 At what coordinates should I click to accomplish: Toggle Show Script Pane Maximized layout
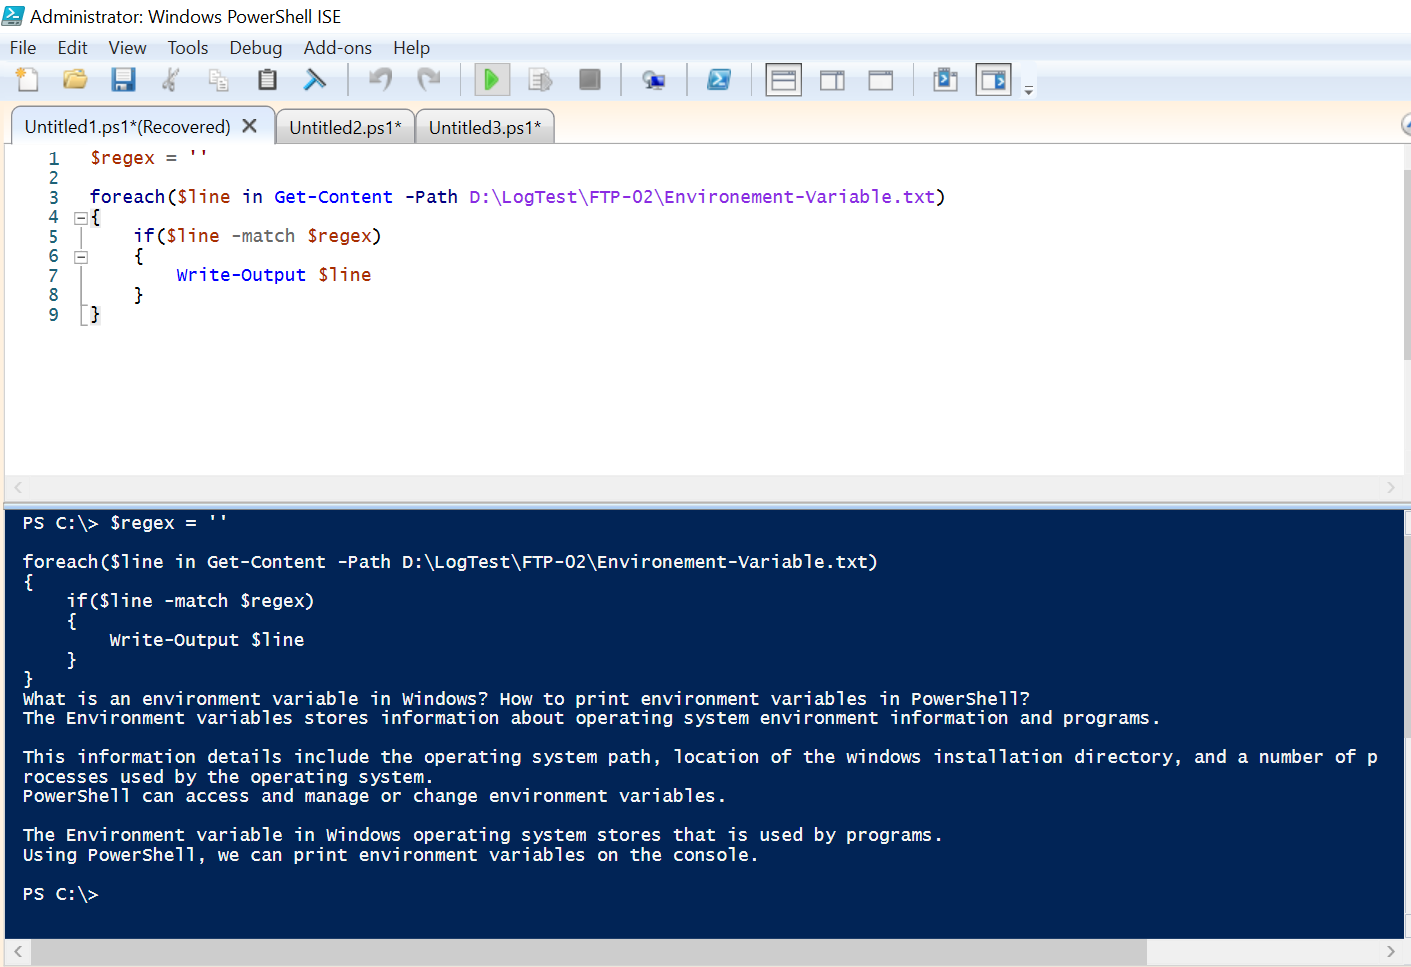(x=880, y=79)
